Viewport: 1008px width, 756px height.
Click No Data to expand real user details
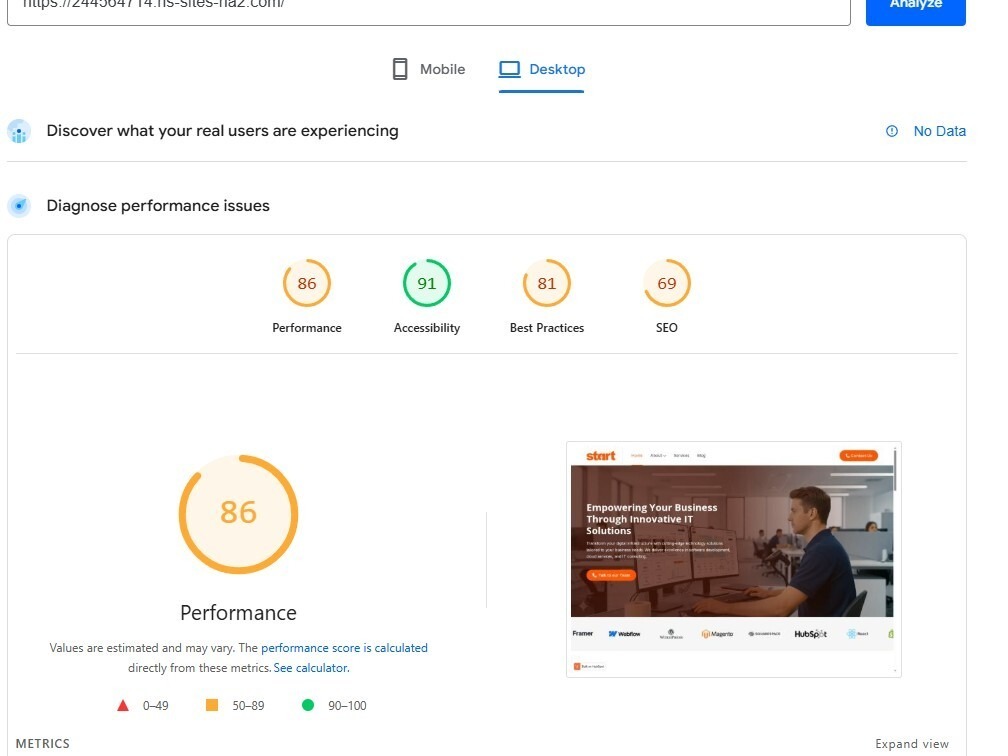tap(938, 131)
